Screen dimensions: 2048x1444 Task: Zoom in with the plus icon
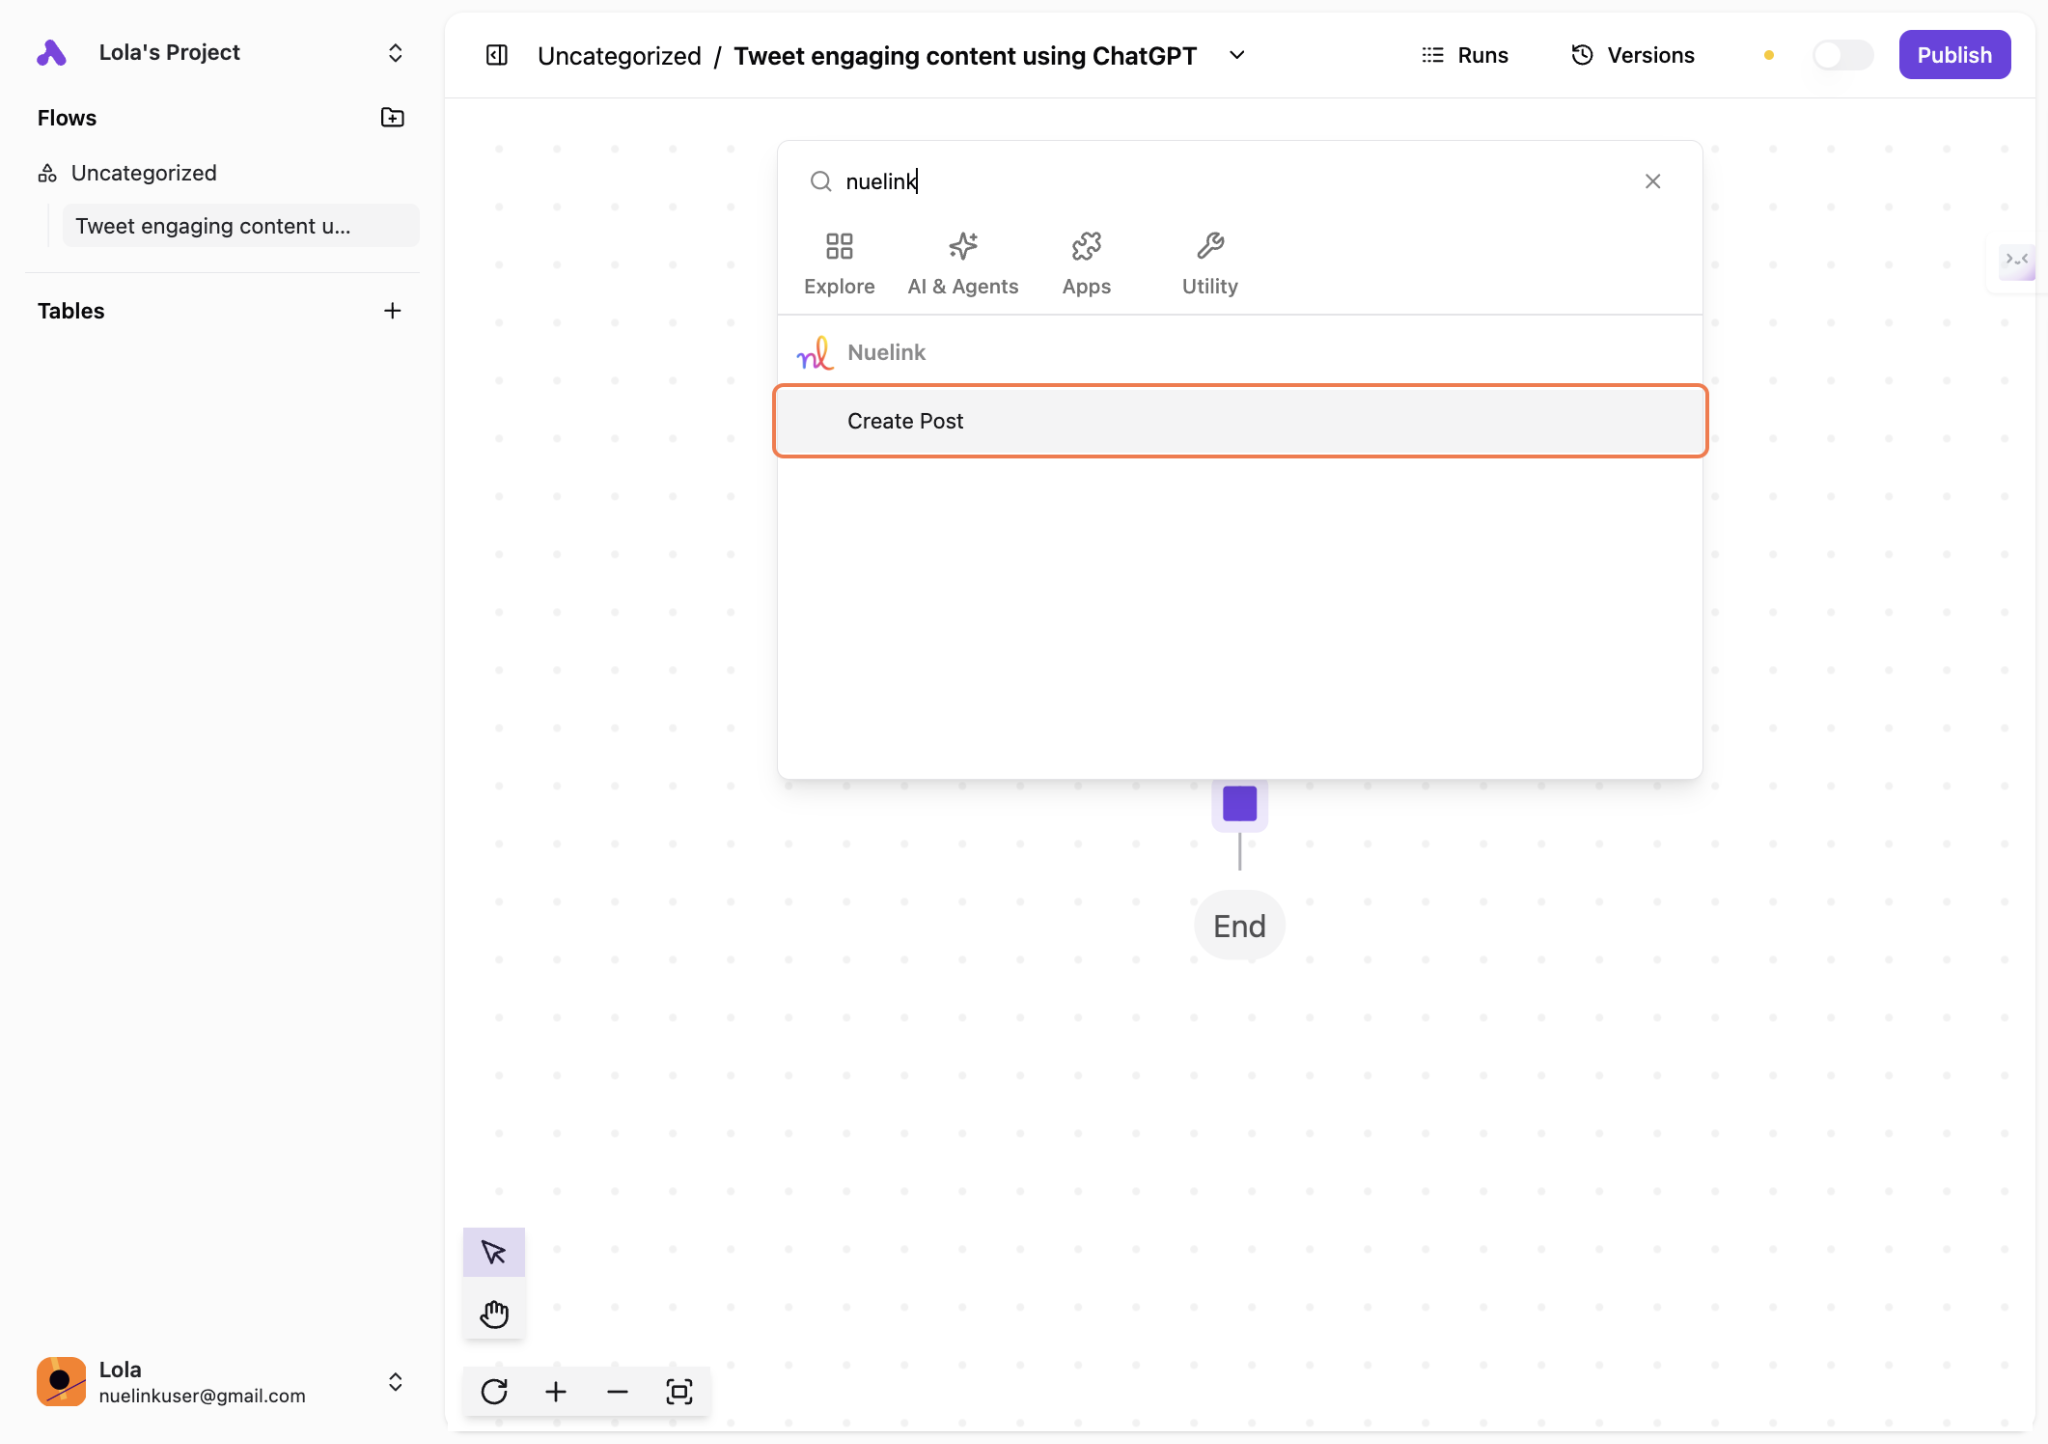556,1391
